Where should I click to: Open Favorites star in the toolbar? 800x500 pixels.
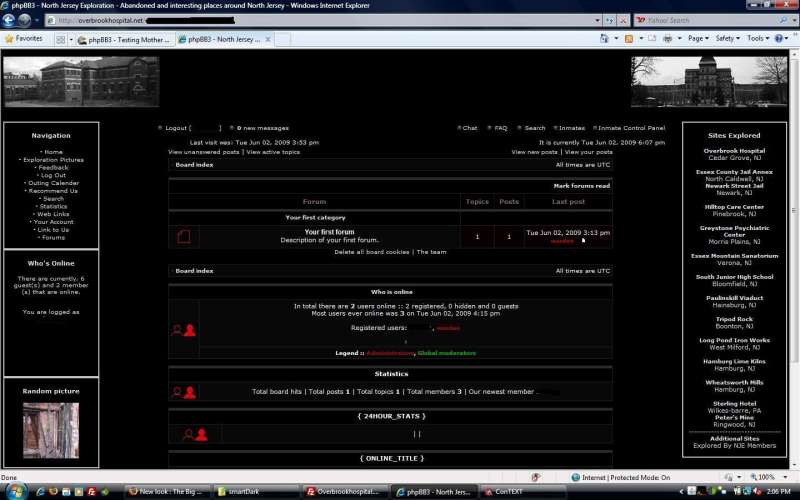point(23,39)
